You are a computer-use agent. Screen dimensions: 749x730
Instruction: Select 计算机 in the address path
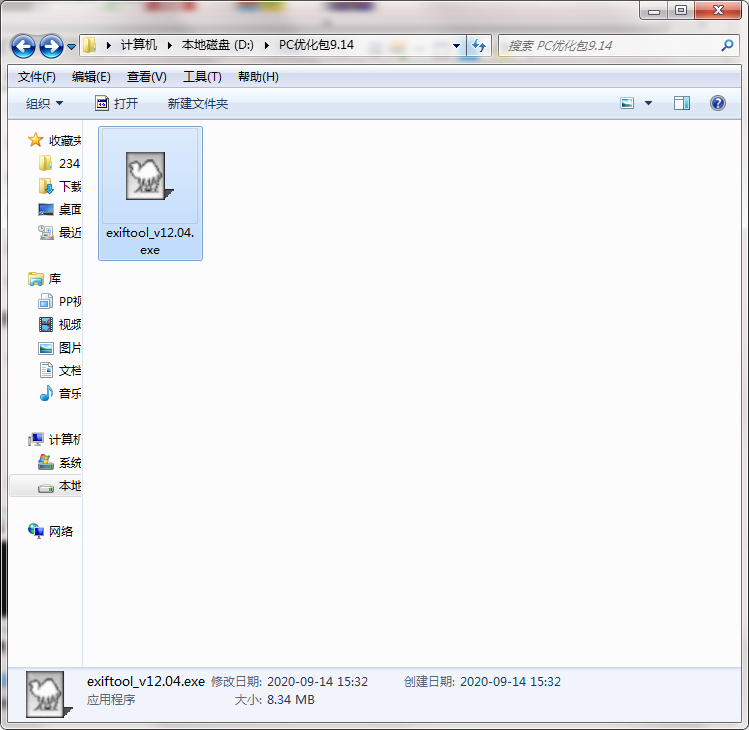139,45
